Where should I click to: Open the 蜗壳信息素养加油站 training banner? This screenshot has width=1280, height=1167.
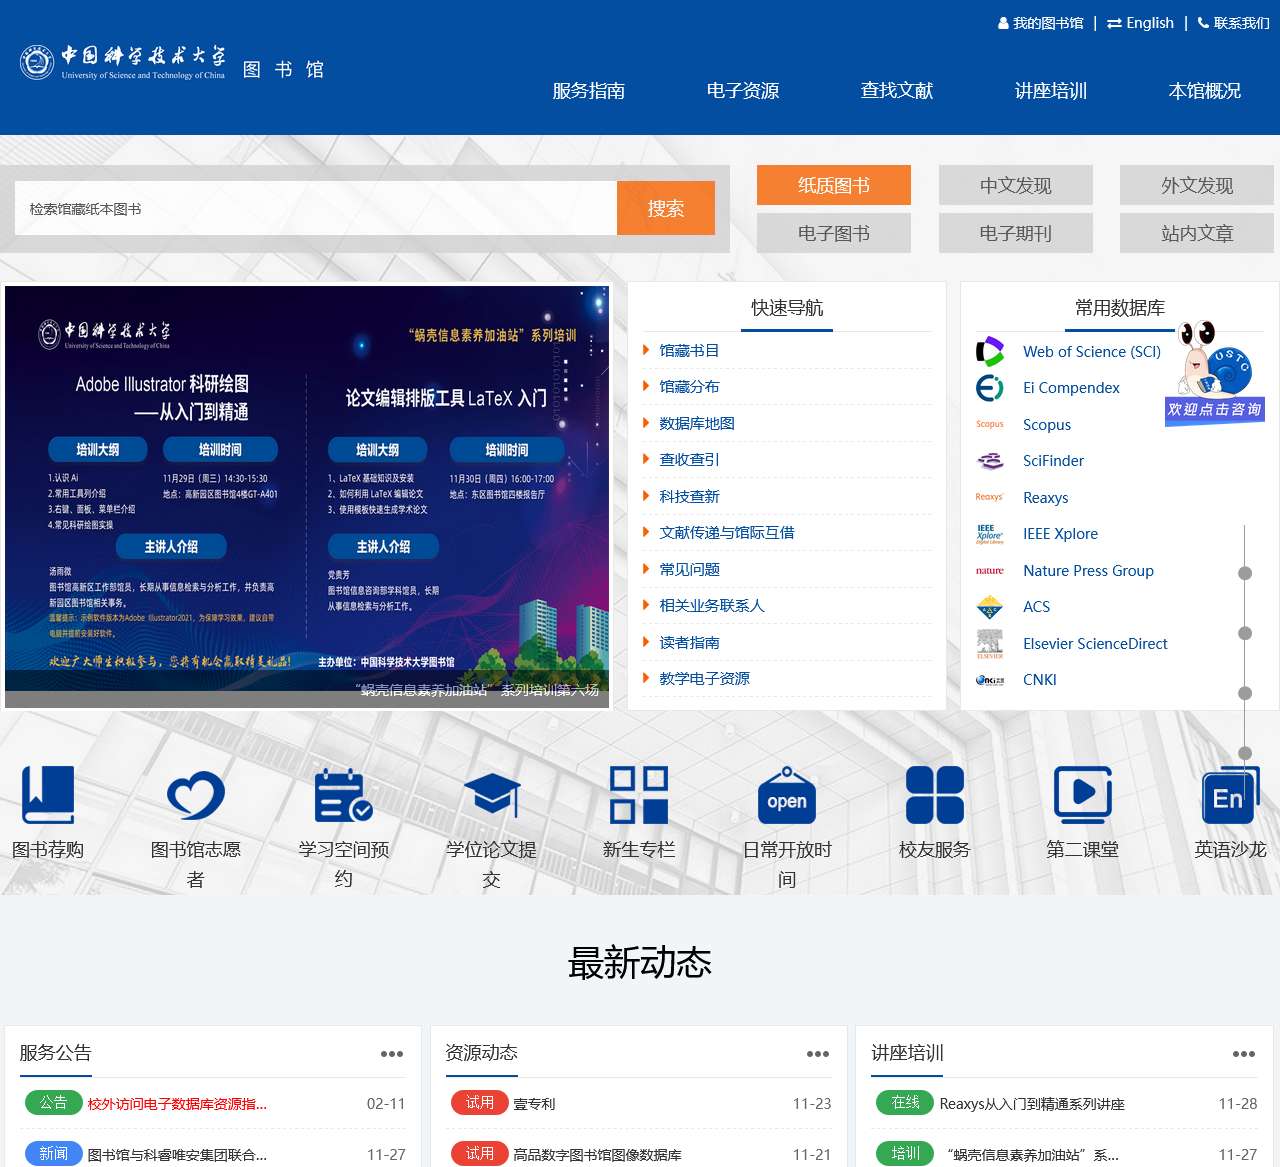307,497
